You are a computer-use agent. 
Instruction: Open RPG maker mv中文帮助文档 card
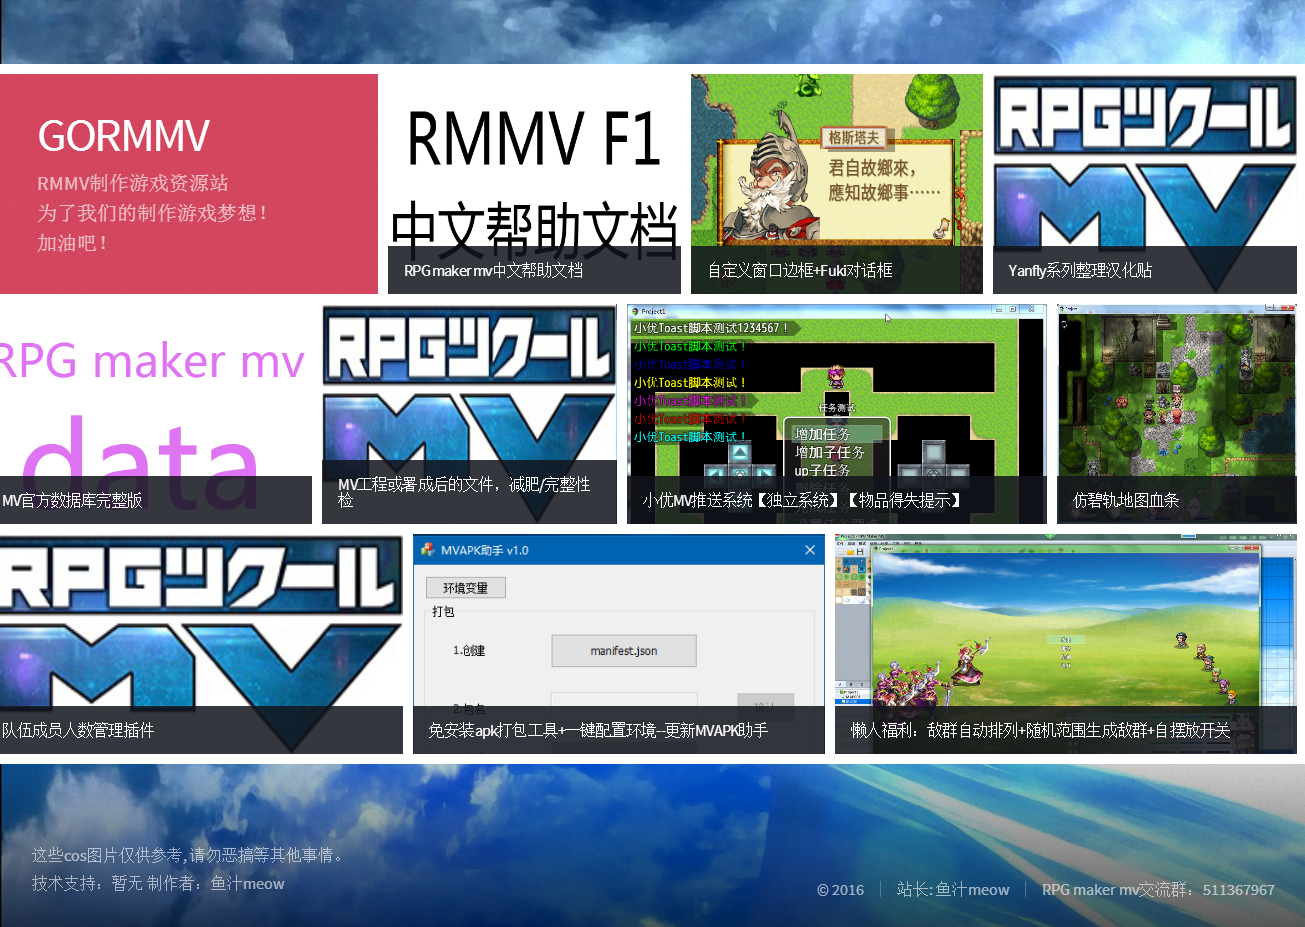click(534, 184)
